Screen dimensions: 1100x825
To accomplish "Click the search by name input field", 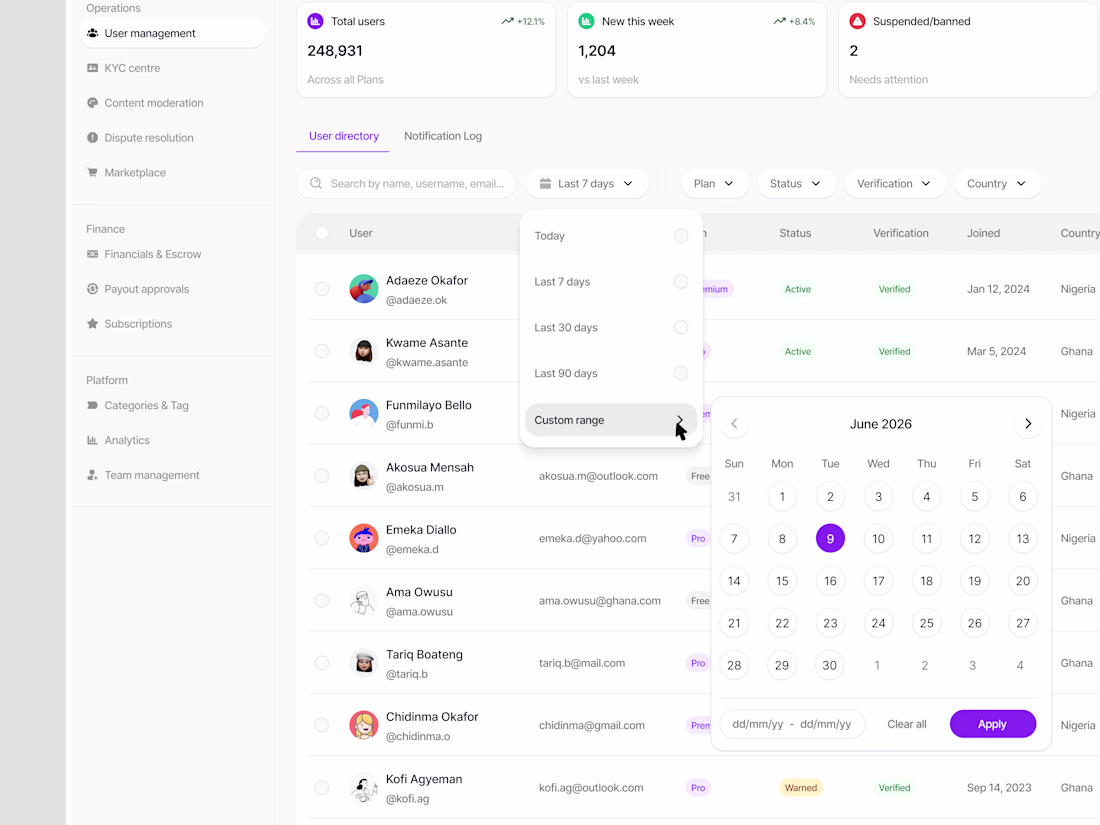I will [x=406, y=183].
